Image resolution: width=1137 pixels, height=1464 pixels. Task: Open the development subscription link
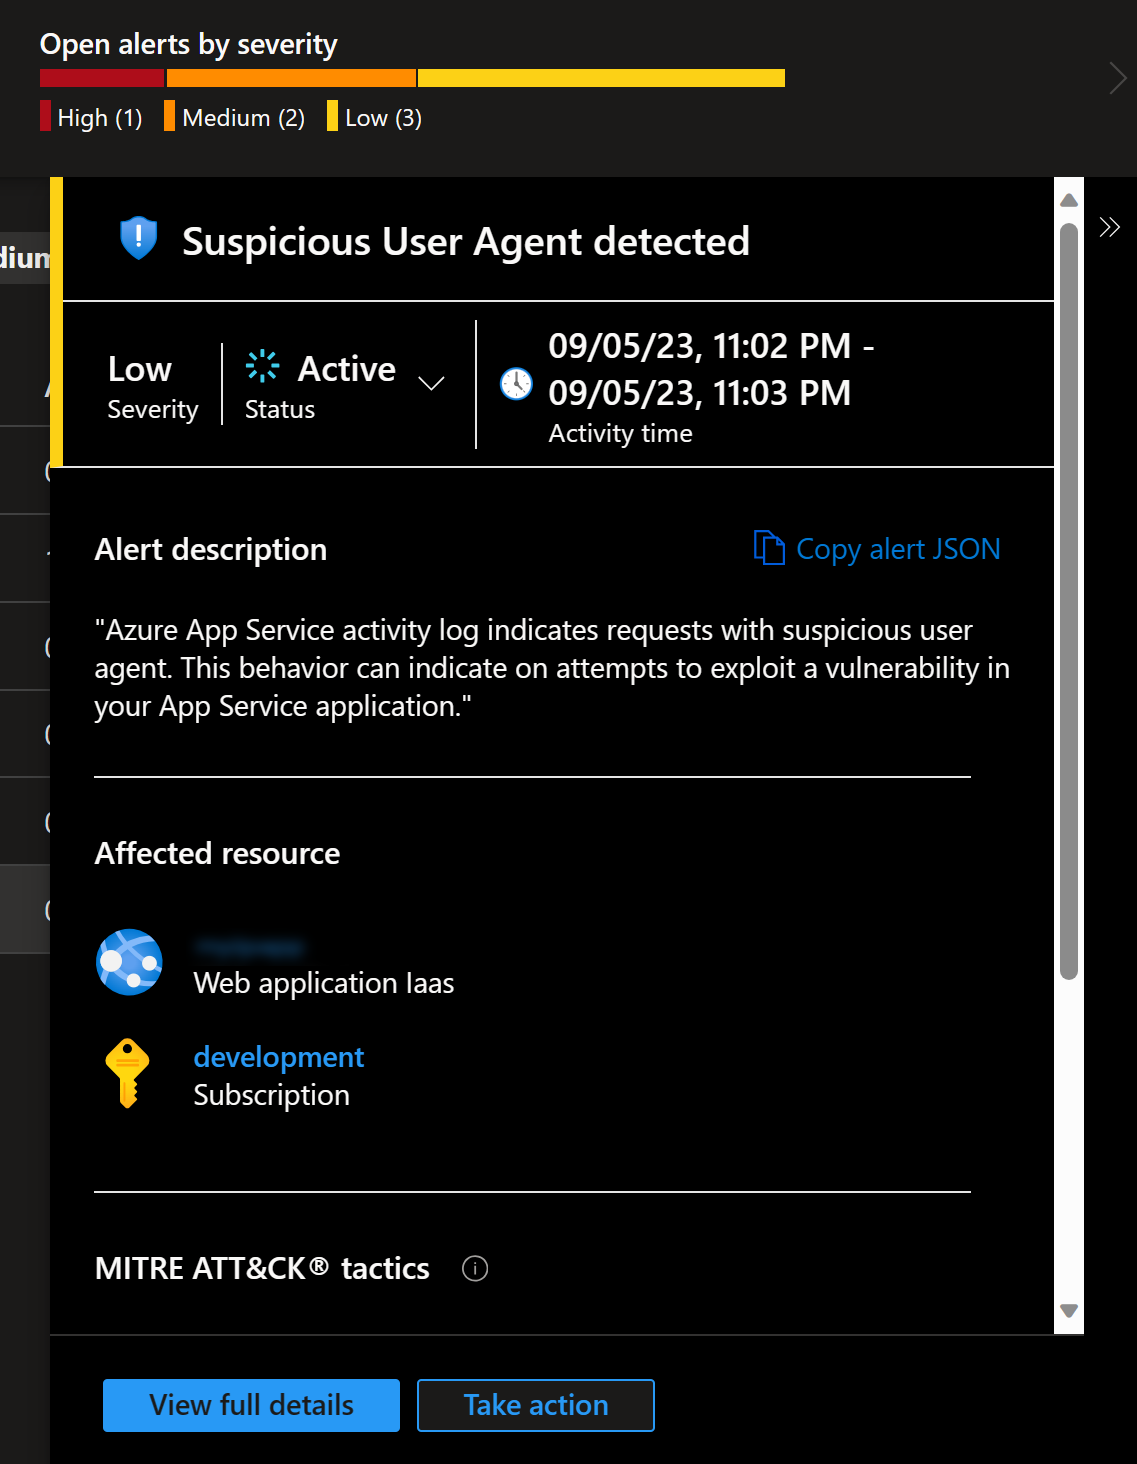pyautogui.click(x=279, y=1057)
